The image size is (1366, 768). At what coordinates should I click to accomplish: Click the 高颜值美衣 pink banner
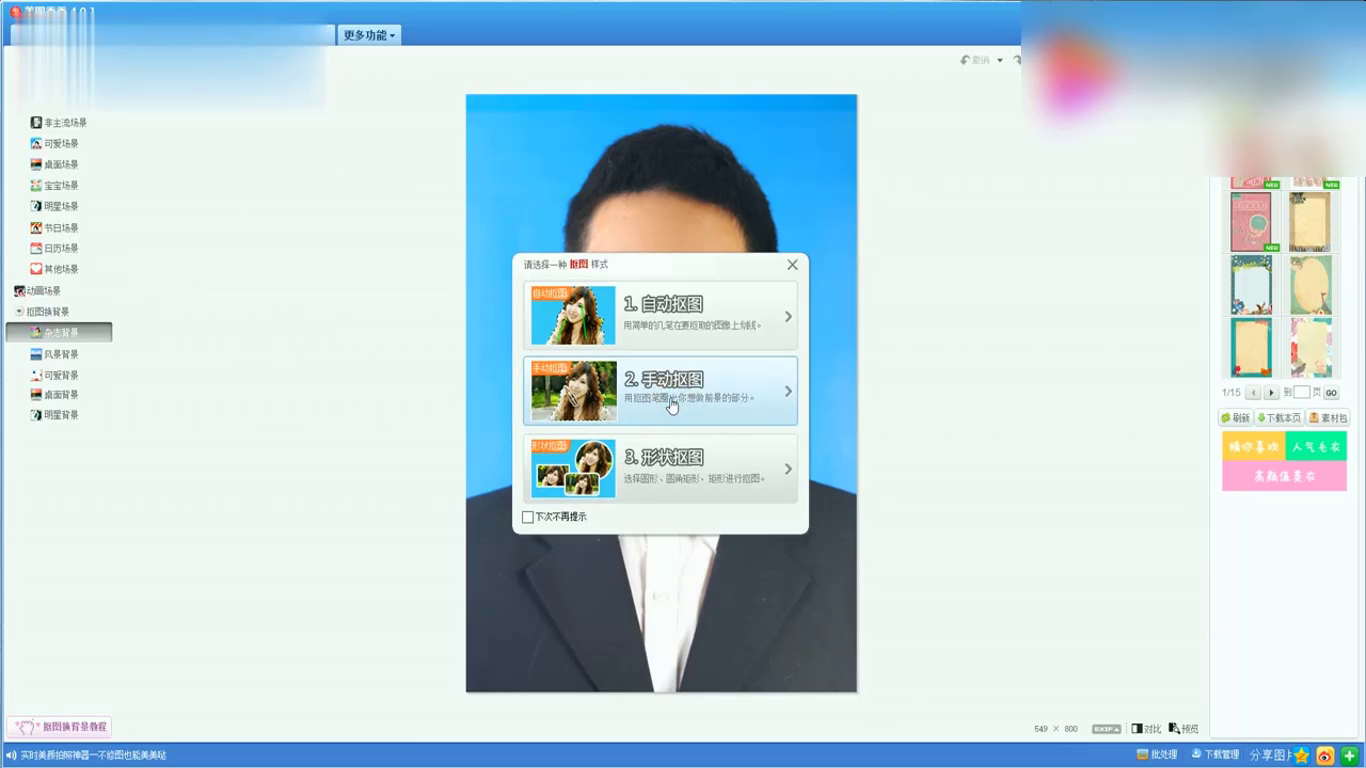[1284, 476]
